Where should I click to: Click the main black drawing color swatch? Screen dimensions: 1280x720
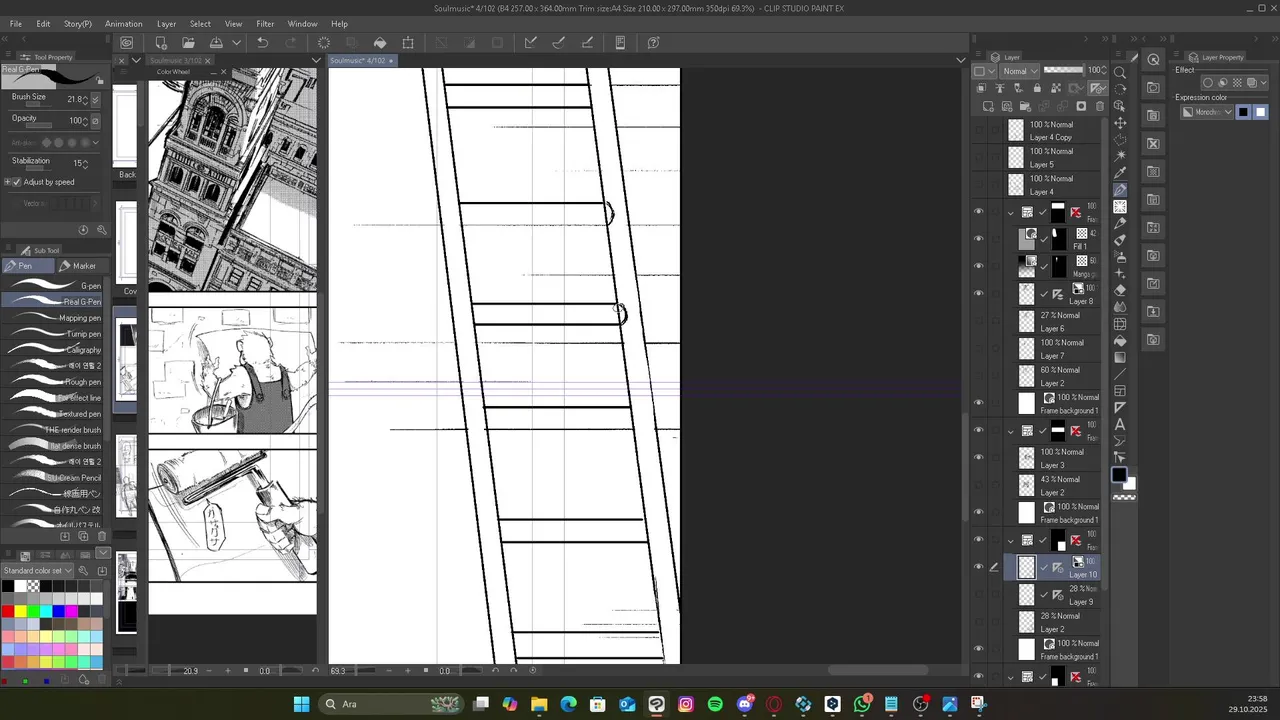coord(1118,476)
